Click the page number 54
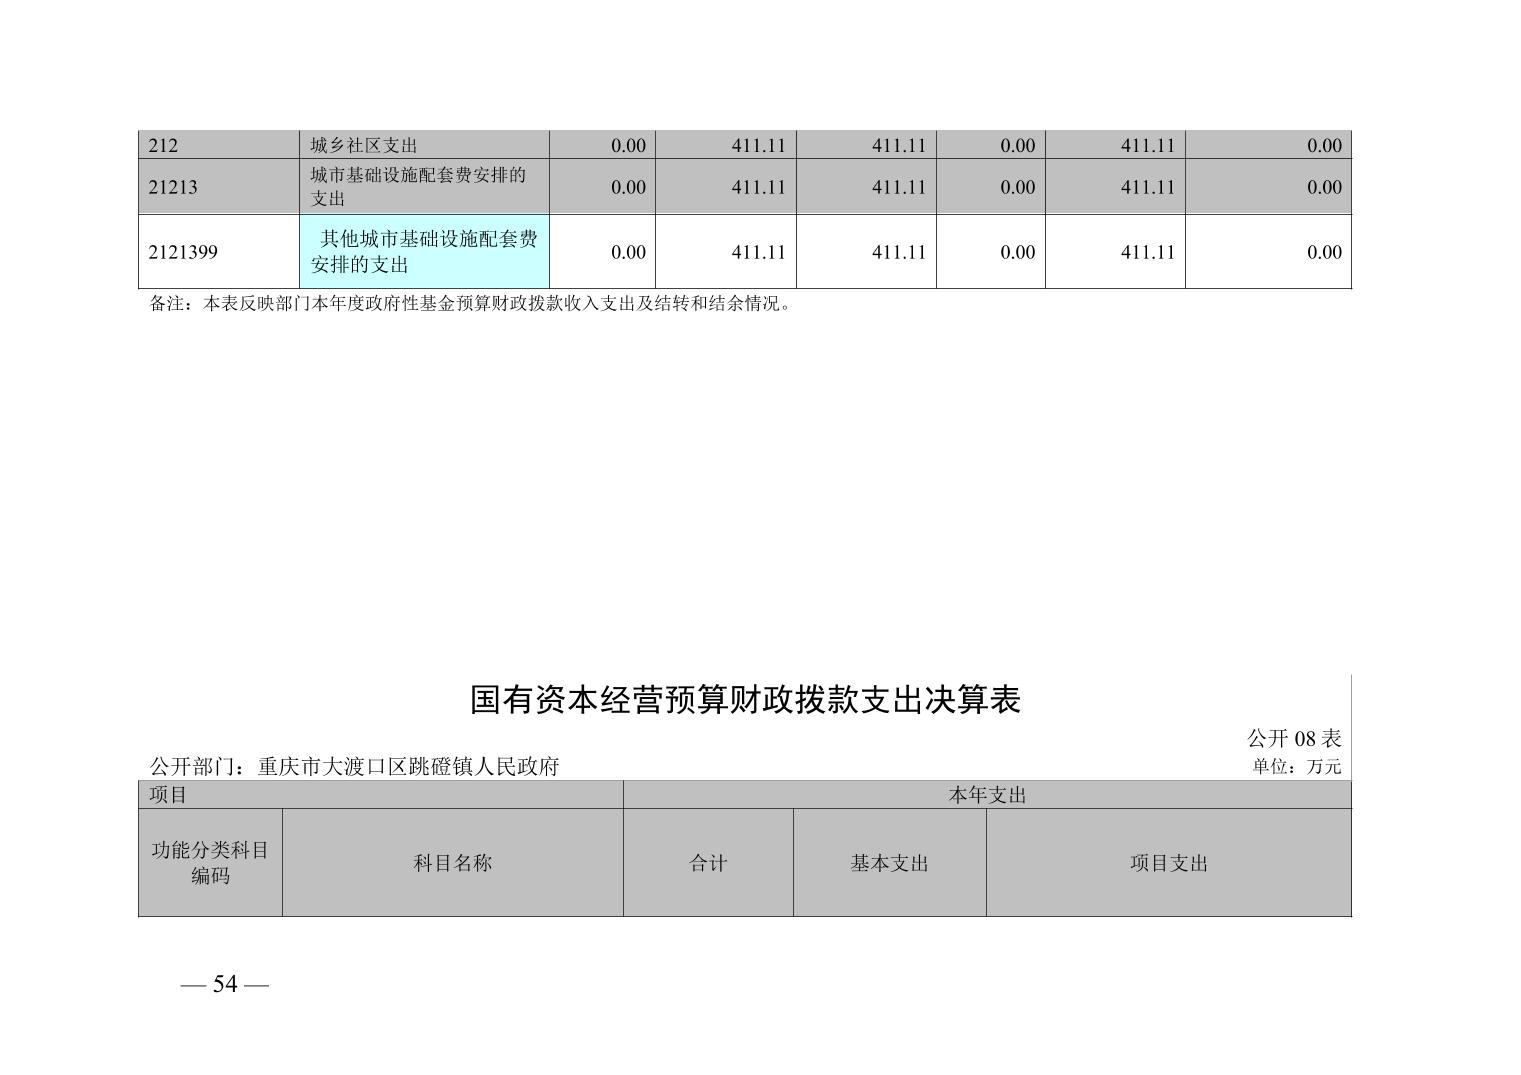Screen dimensions: 1521x1075 (225, 985)
